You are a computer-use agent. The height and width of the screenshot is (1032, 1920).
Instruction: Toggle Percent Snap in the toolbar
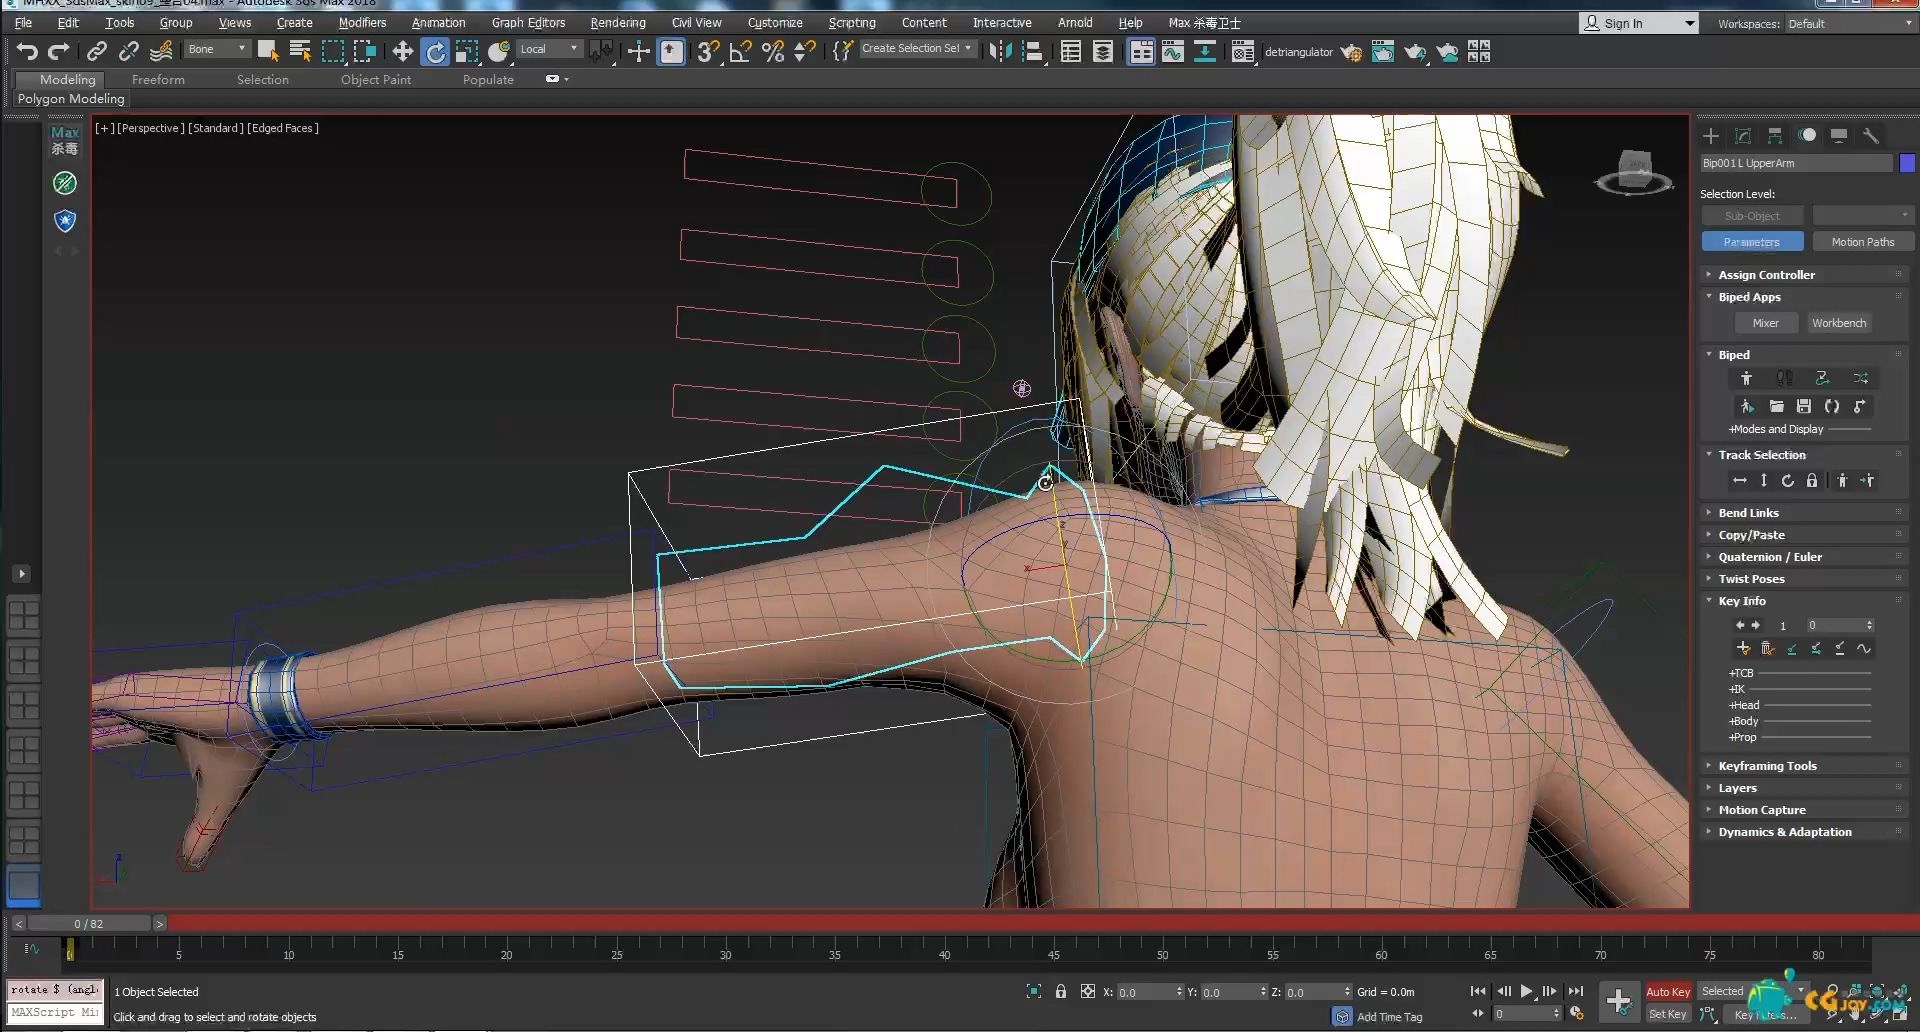tap(773, 52)
